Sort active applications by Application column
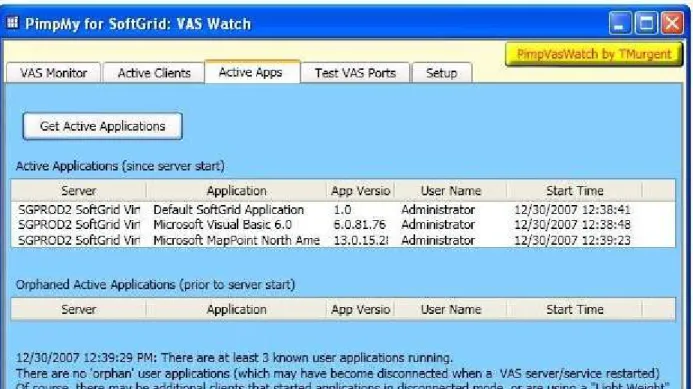 pyautogui.click(x=236, y=191)
